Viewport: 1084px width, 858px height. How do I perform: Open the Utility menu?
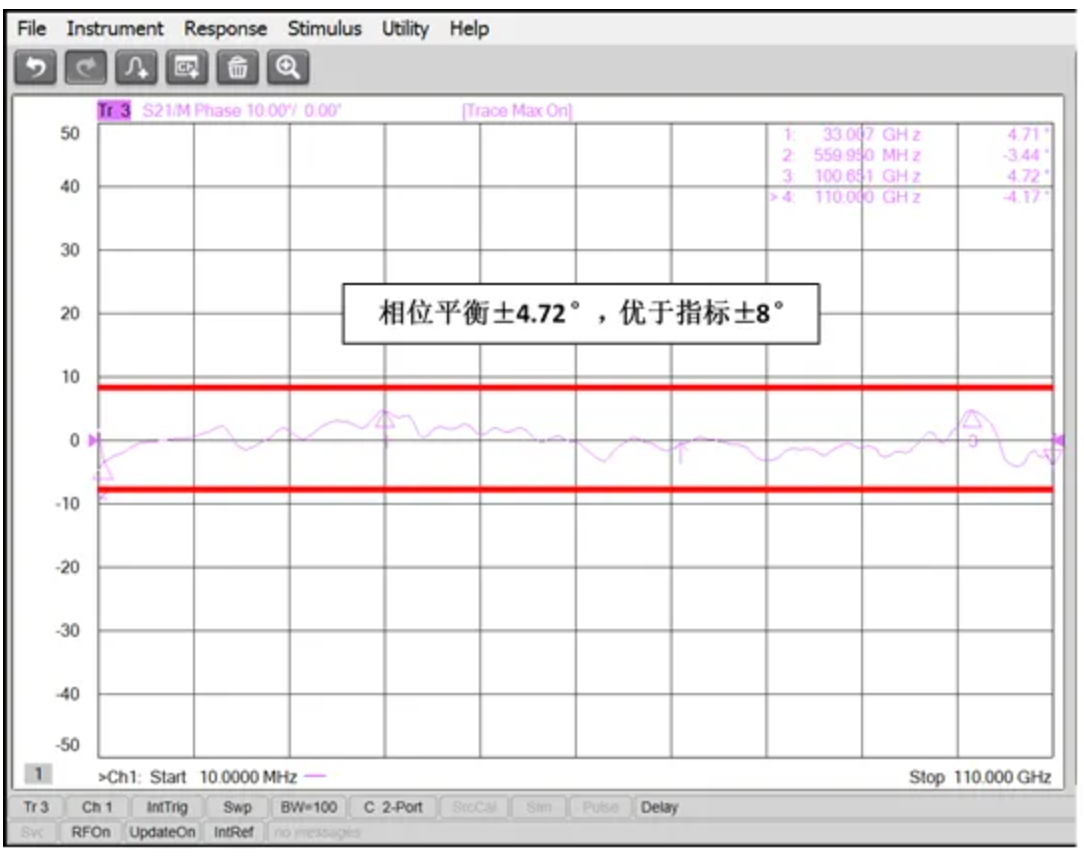(x=405, y=29)
